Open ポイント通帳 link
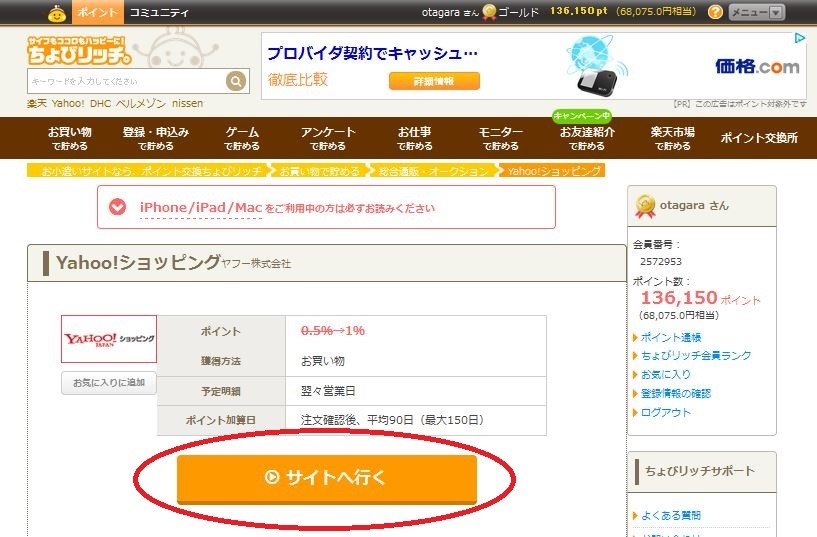This screenshot has height=537, width=817. (671, 337)
